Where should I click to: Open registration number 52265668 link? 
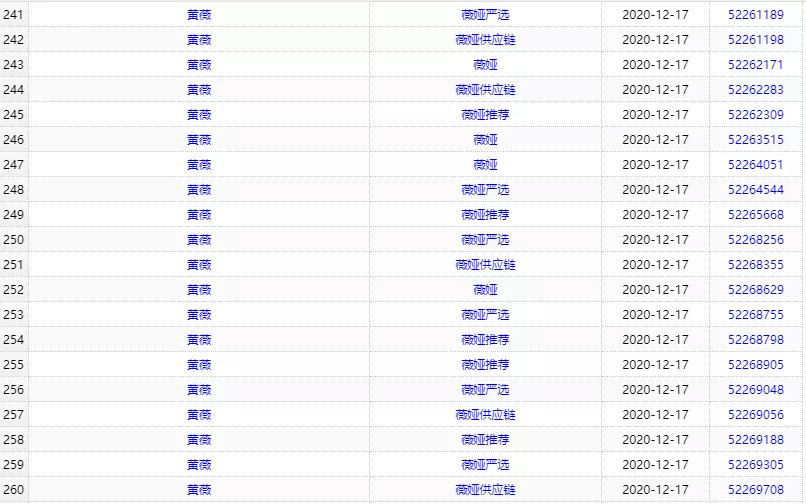tap(756, 214)
